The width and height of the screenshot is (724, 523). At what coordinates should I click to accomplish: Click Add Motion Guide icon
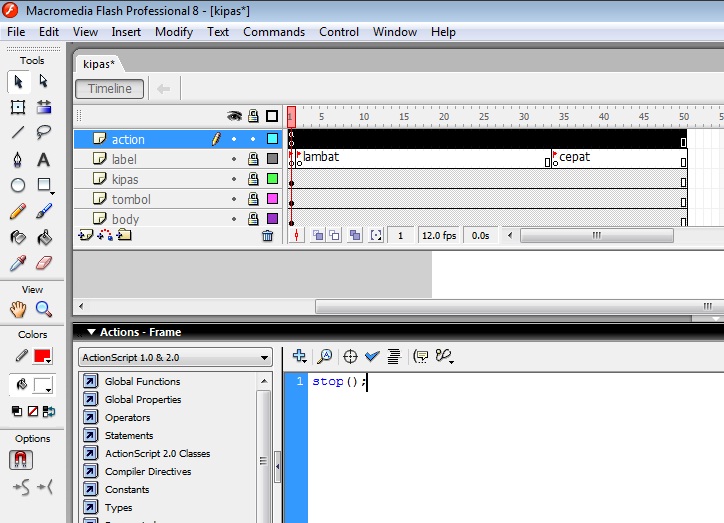[105, 235]
